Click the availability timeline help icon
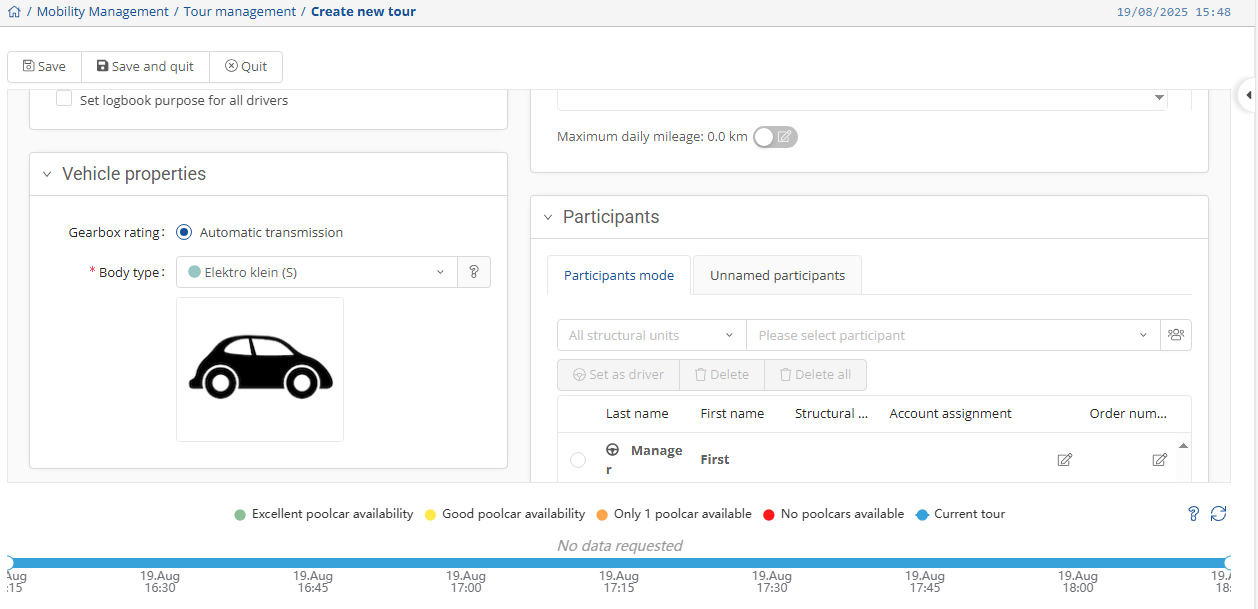The height and width of the screenshot is (609, 1258). [1193, 513]
